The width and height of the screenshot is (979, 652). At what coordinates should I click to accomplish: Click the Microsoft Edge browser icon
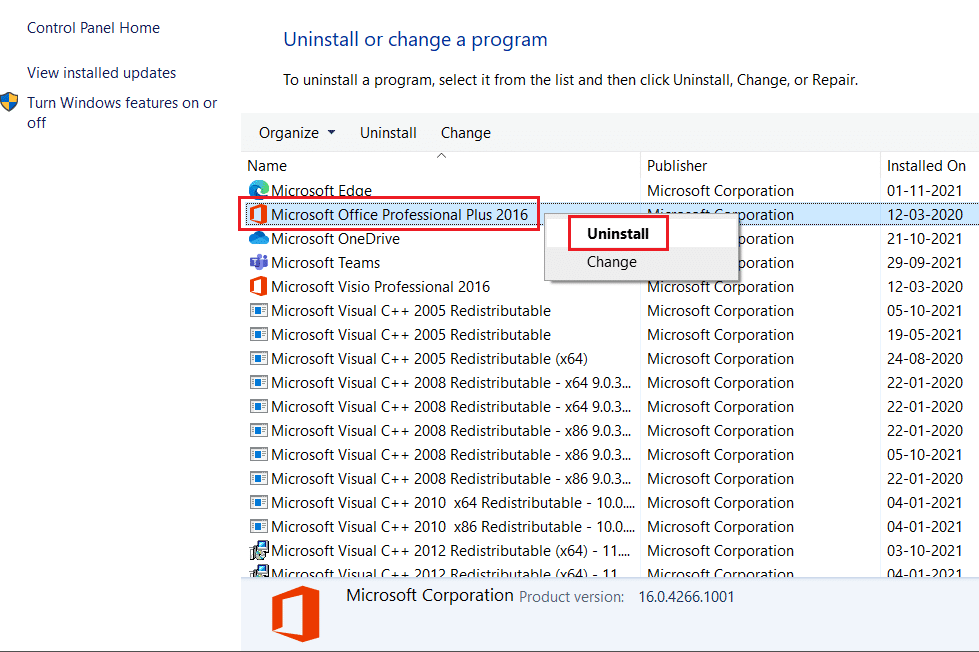[x=259, y=190]
